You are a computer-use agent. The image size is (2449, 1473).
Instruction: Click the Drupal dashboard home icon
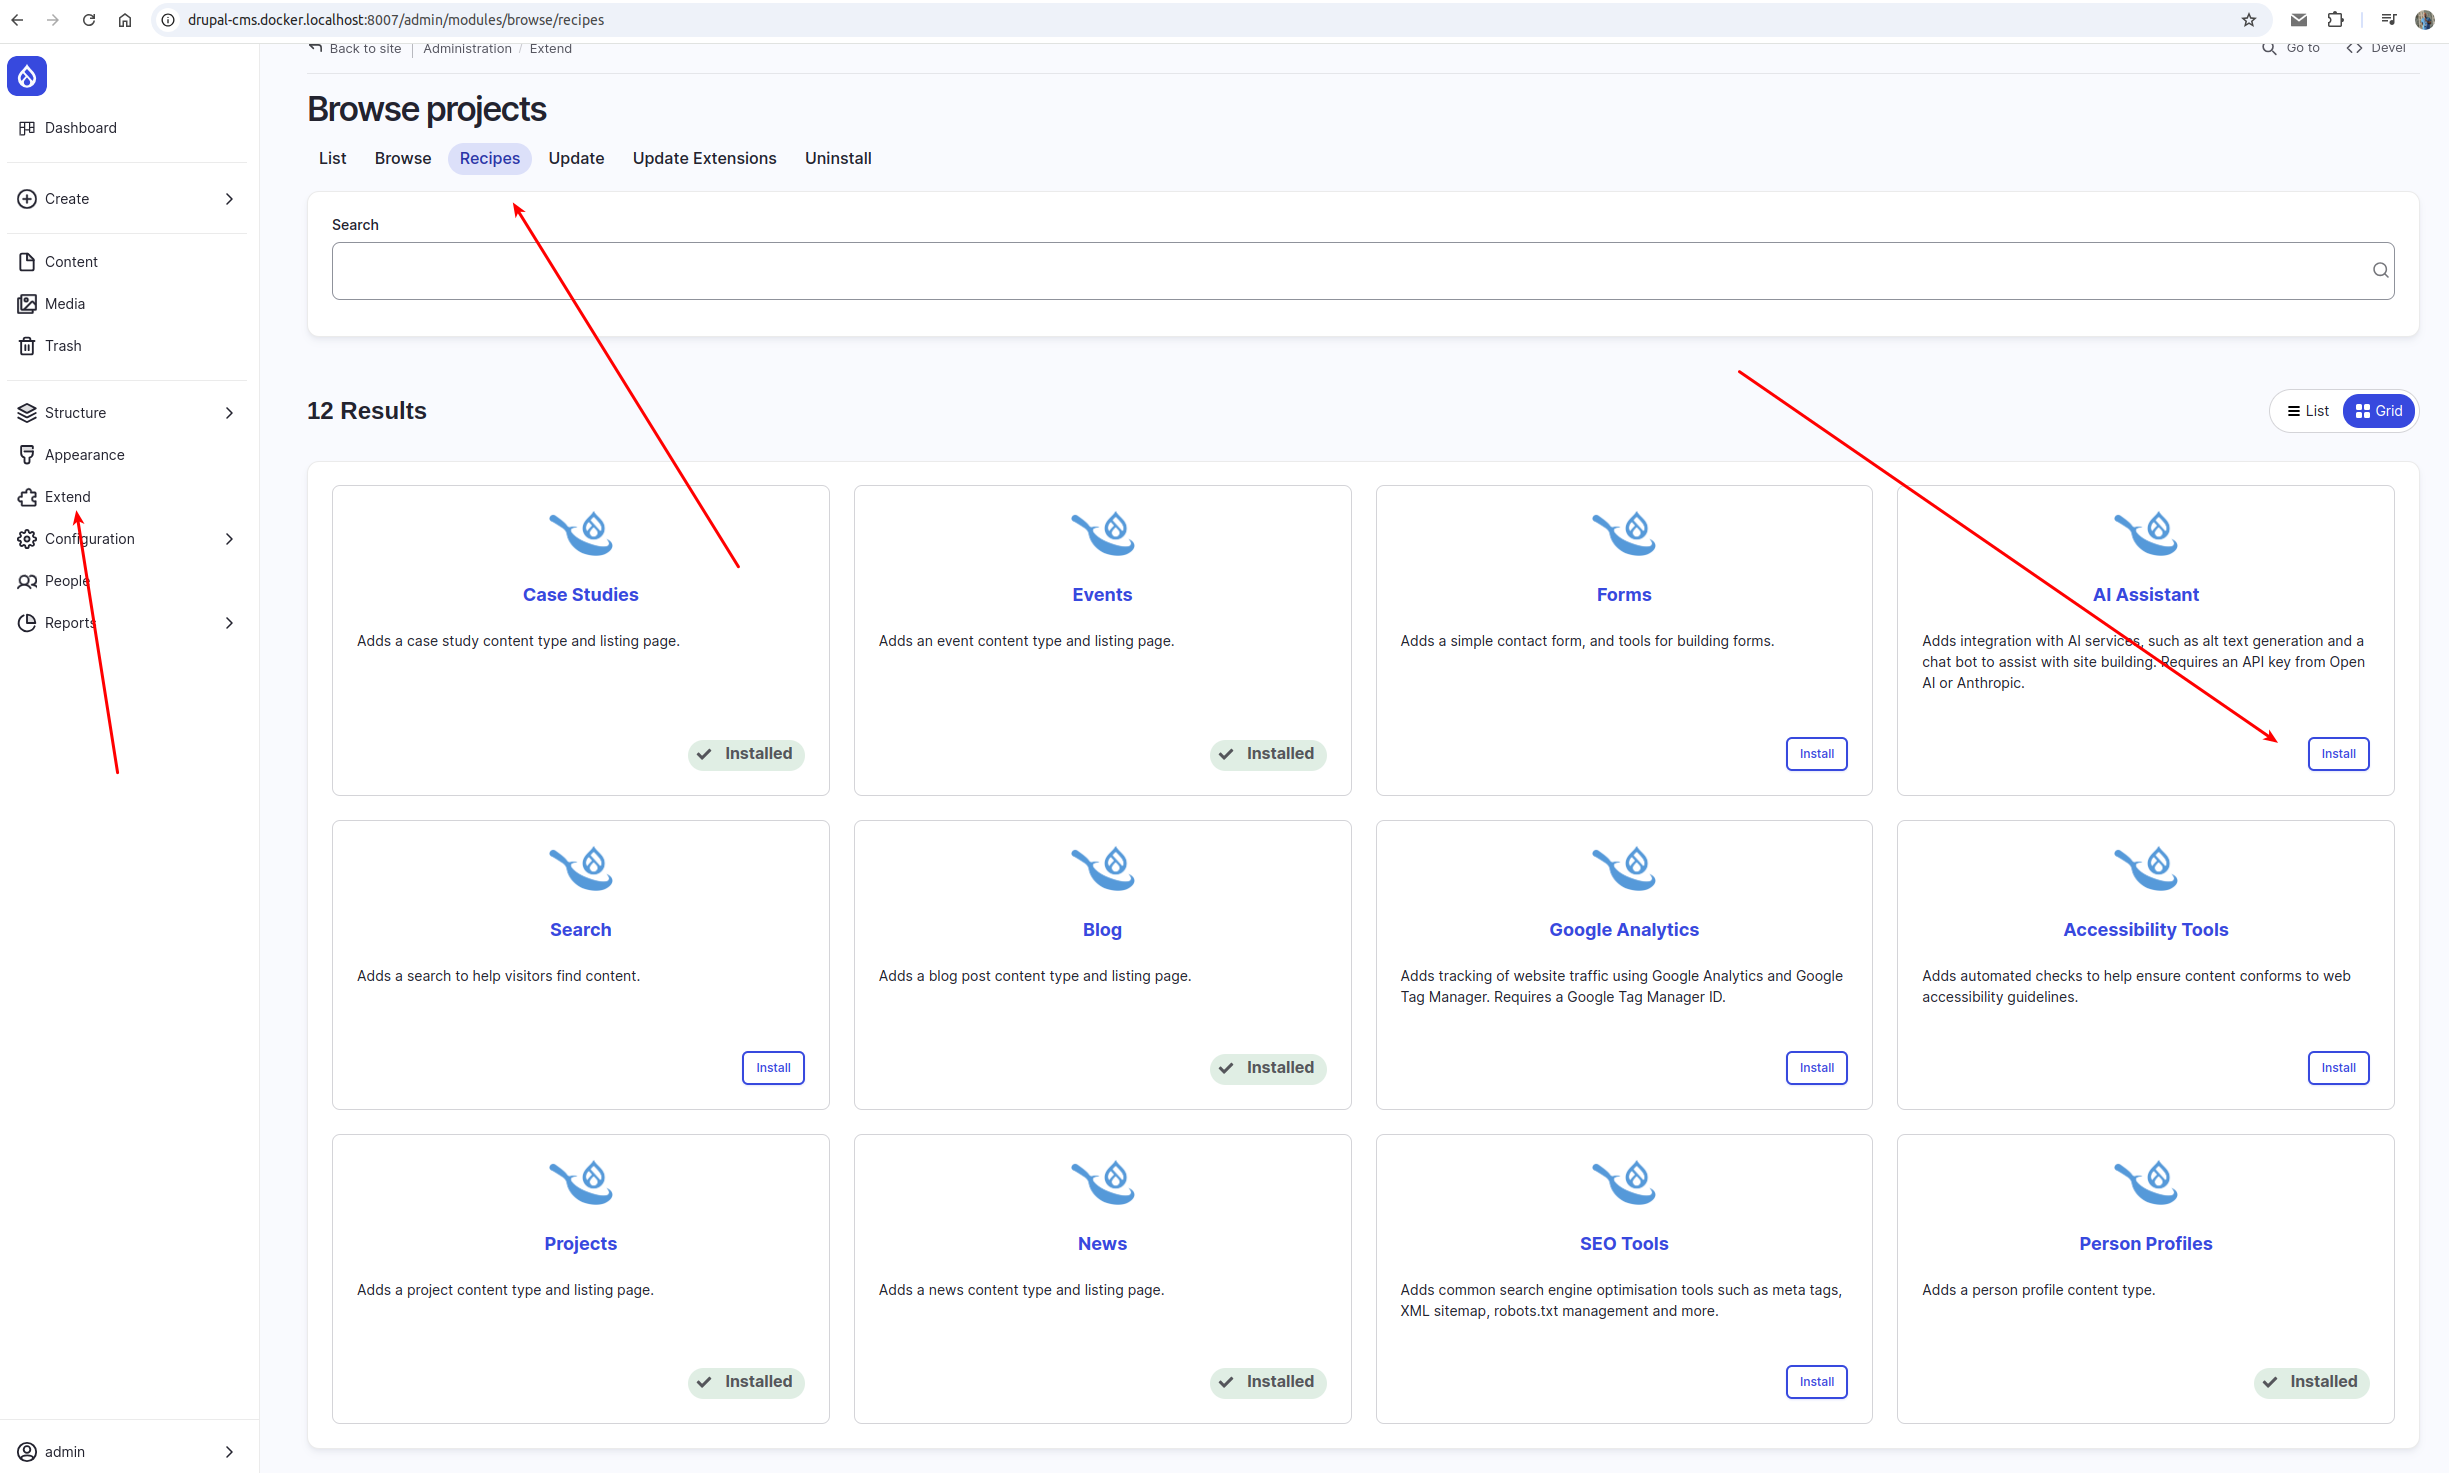(26, 75)
